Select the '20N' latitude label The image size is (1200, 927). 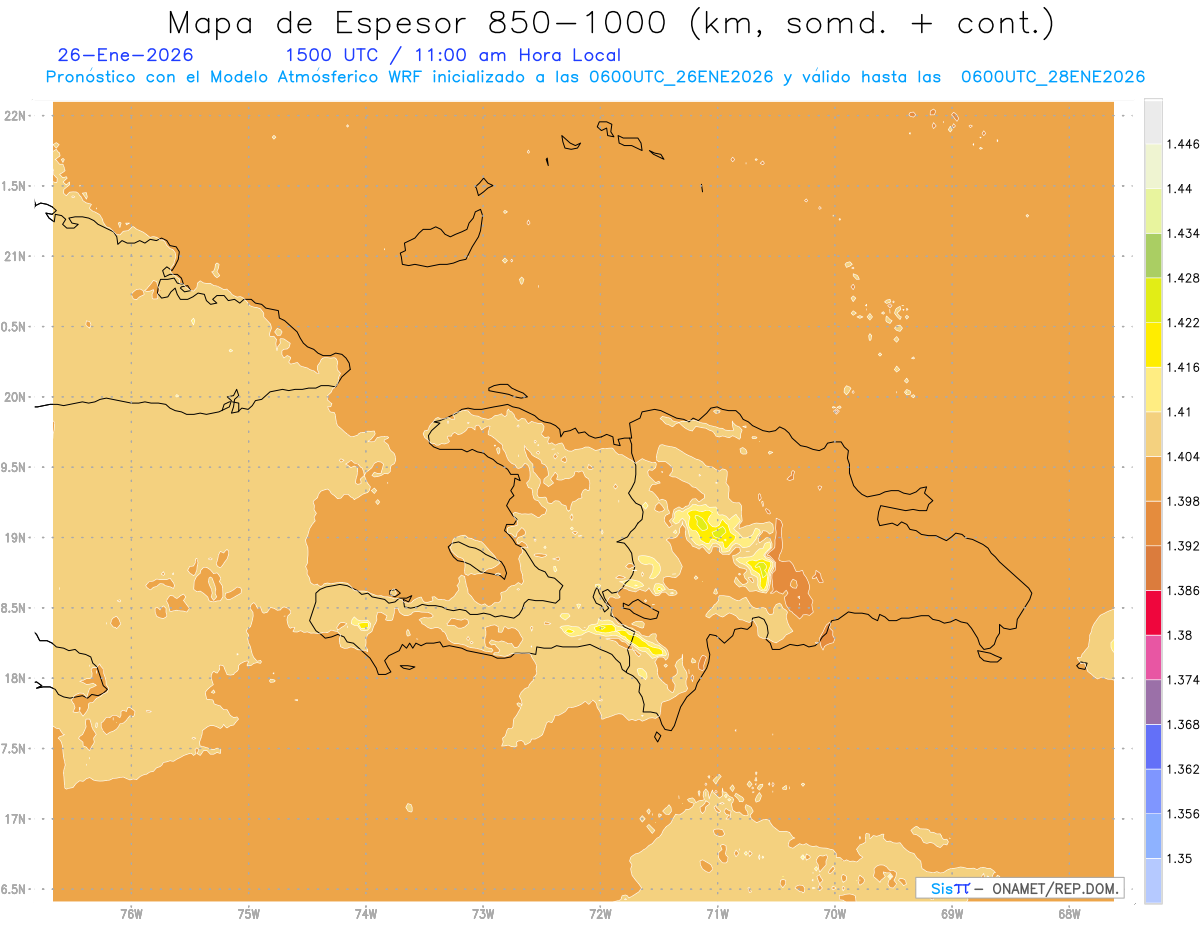[x=16, y=397]
